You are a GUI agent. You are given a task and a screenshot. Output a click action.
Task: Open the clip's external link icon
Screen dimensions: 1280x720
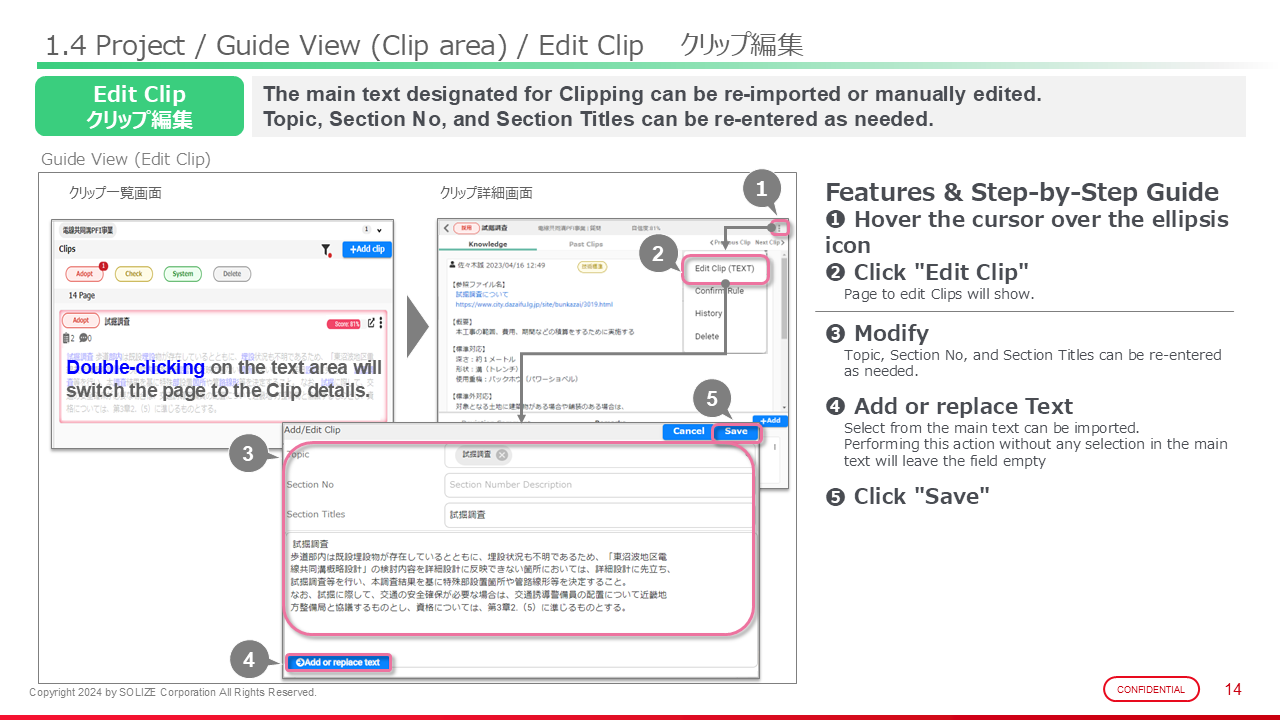click(371, 322)
